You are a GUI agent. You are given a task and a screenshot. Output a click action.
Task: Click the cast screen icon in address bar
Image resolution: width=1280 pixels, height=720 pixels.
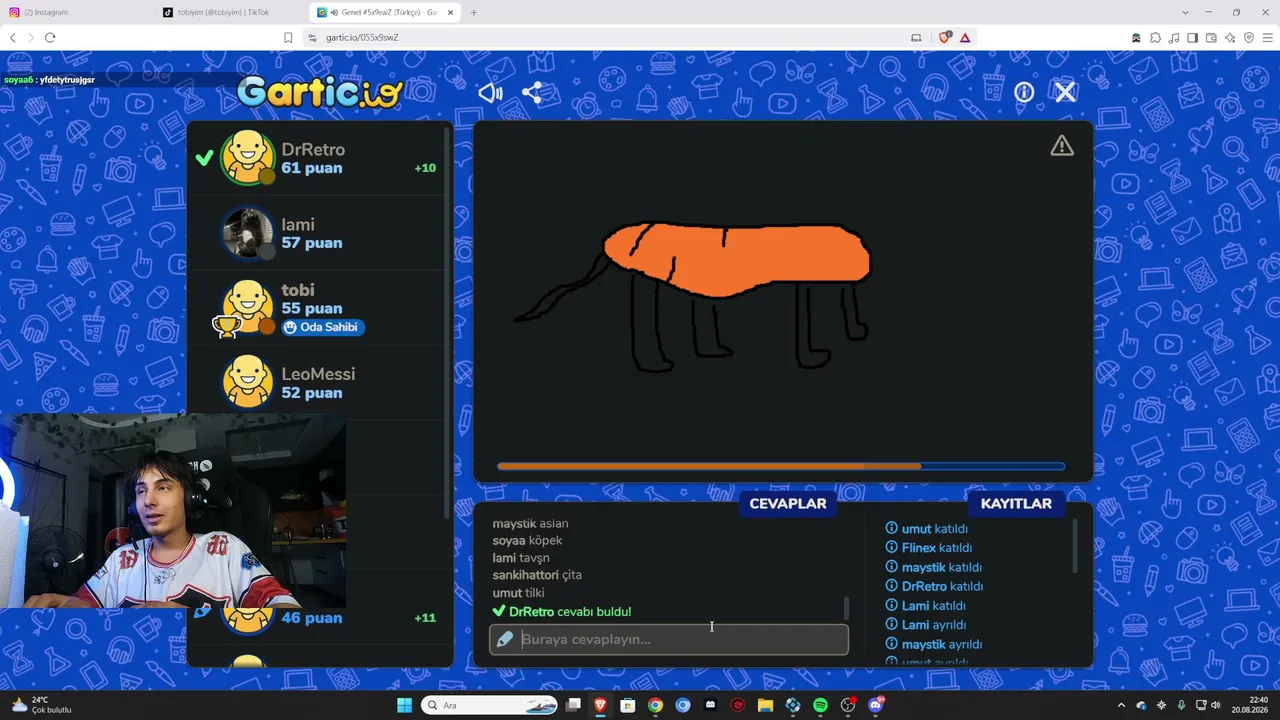916,37
